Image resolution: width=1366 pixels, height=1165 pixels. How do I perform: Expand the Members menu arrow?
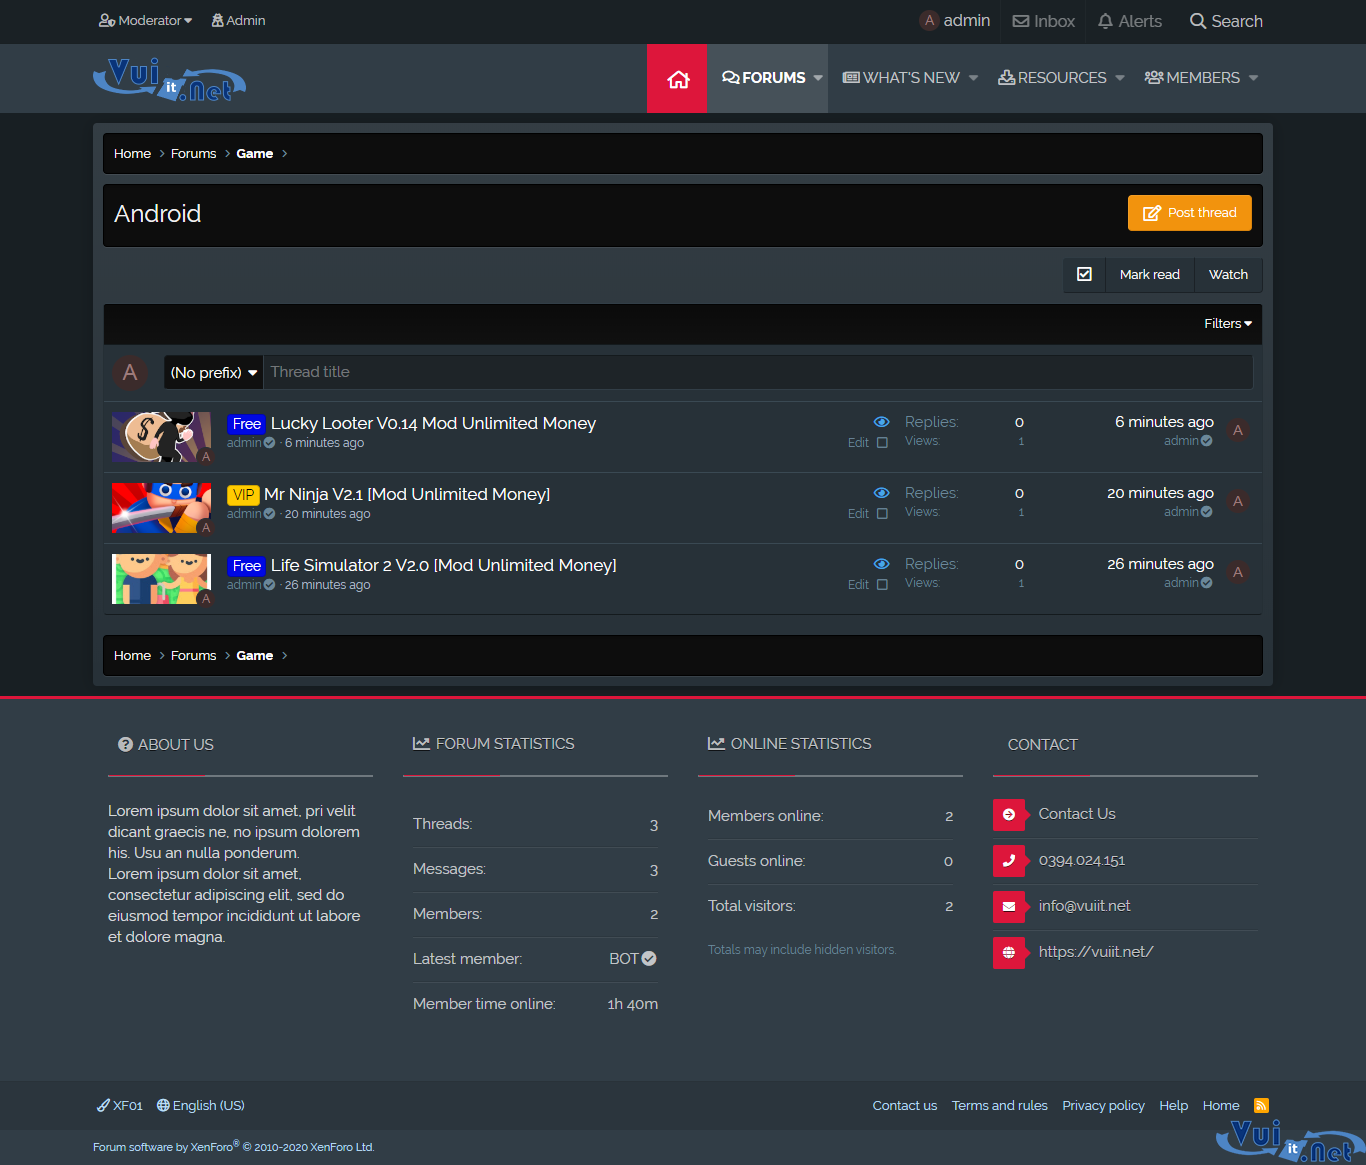[1253, 78]
